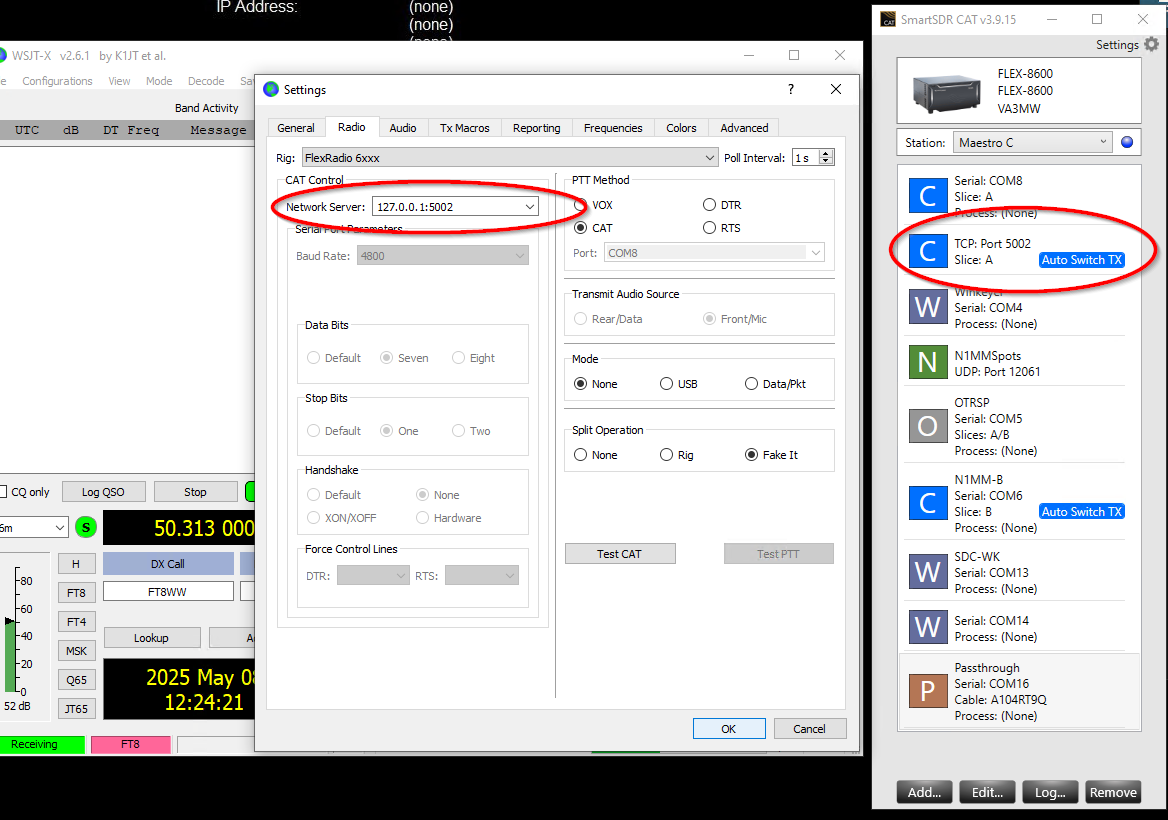Open the Decode menu in WSJT-X

click(x=206, y=81)
